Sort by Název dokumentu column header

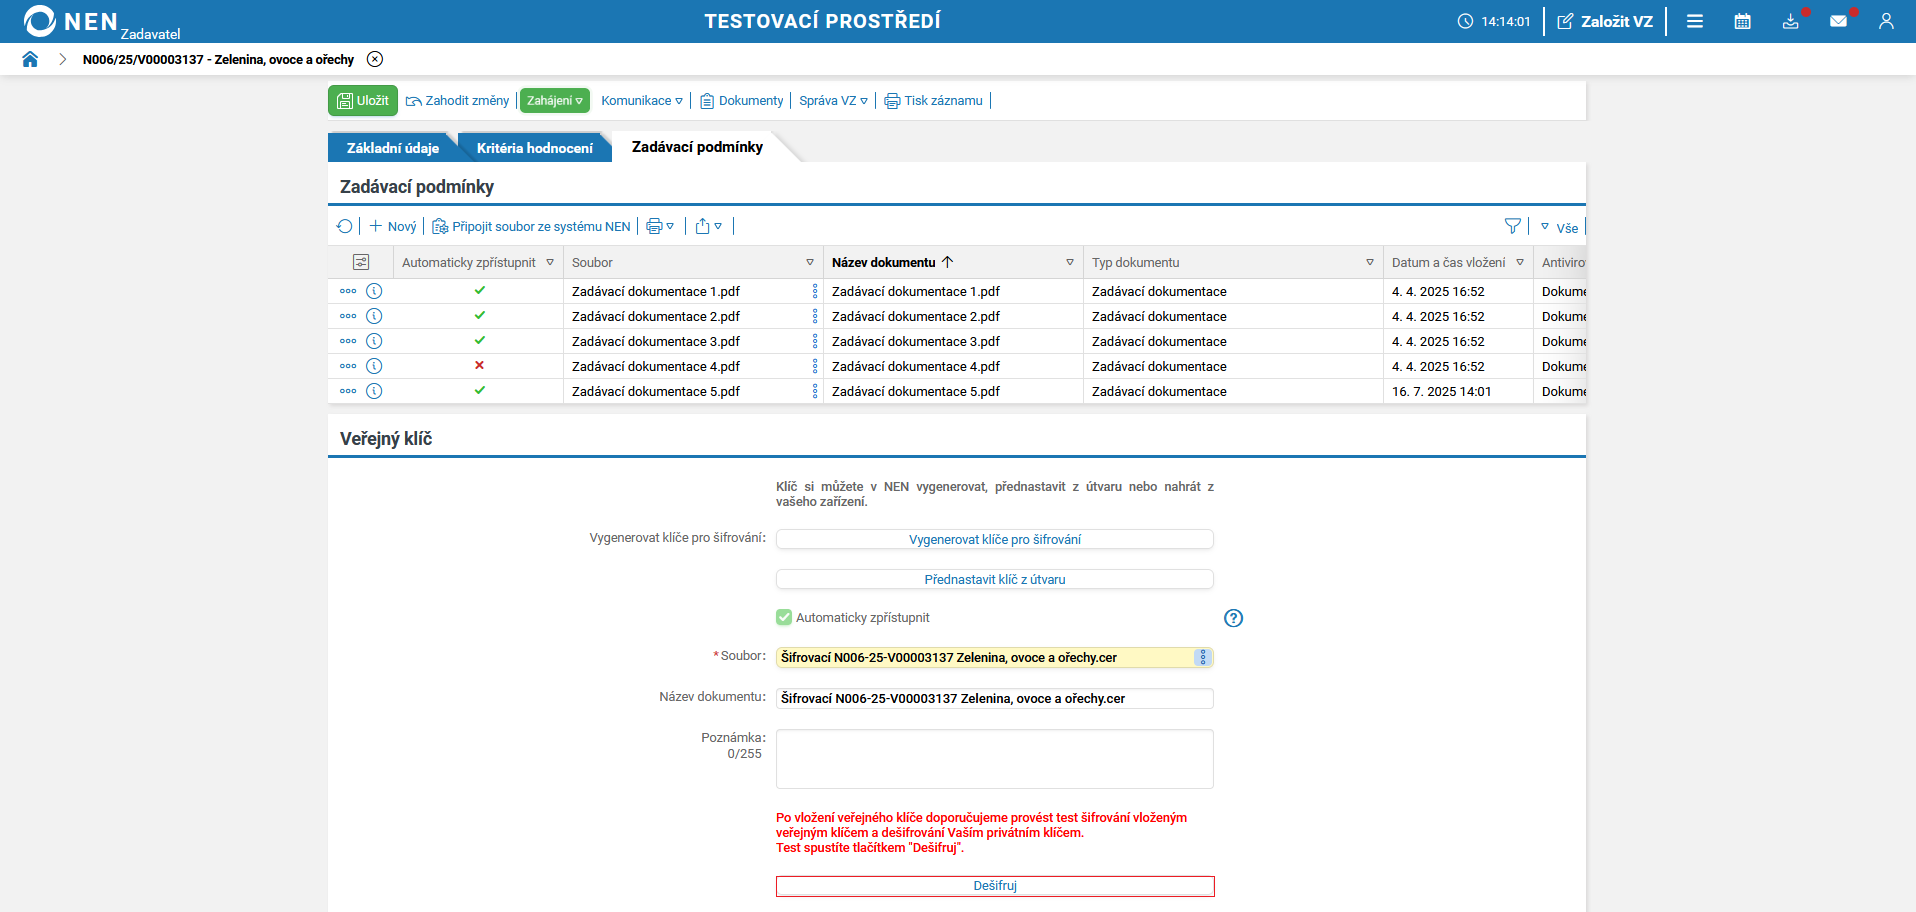[884, 262]
